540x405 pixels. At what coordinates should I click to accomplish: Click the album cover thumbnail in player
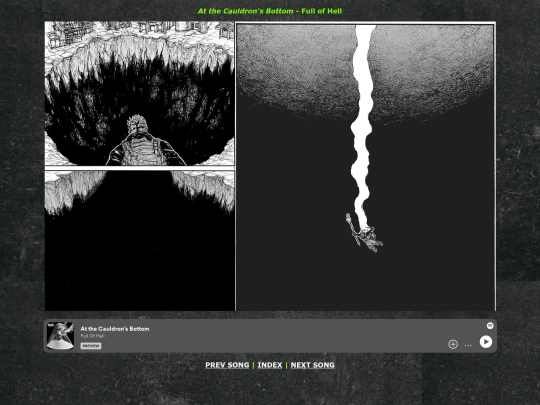tap(60, 336)
